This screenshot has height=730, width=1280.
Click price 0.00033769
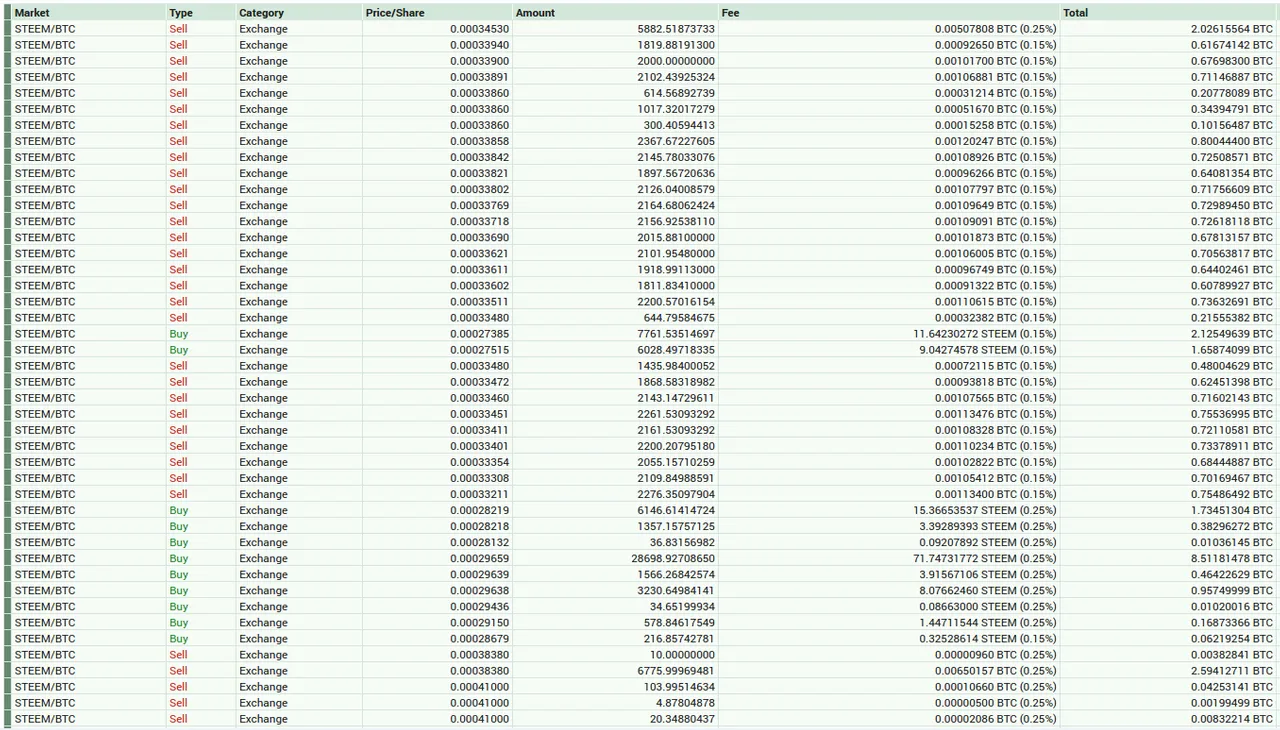pyautogui.click(x=479, y=205)
